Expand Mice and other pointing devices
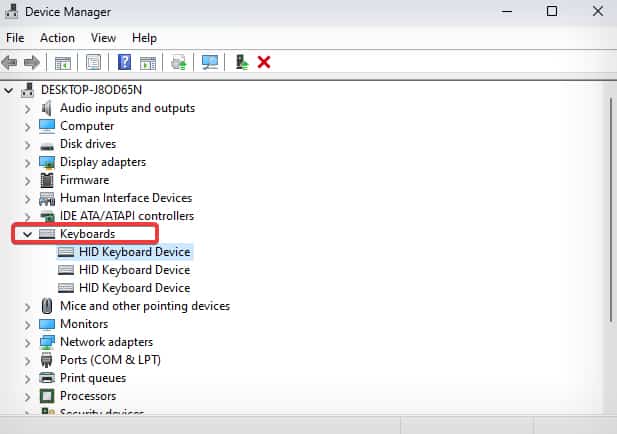617x434 pixels. pos(27,307)
